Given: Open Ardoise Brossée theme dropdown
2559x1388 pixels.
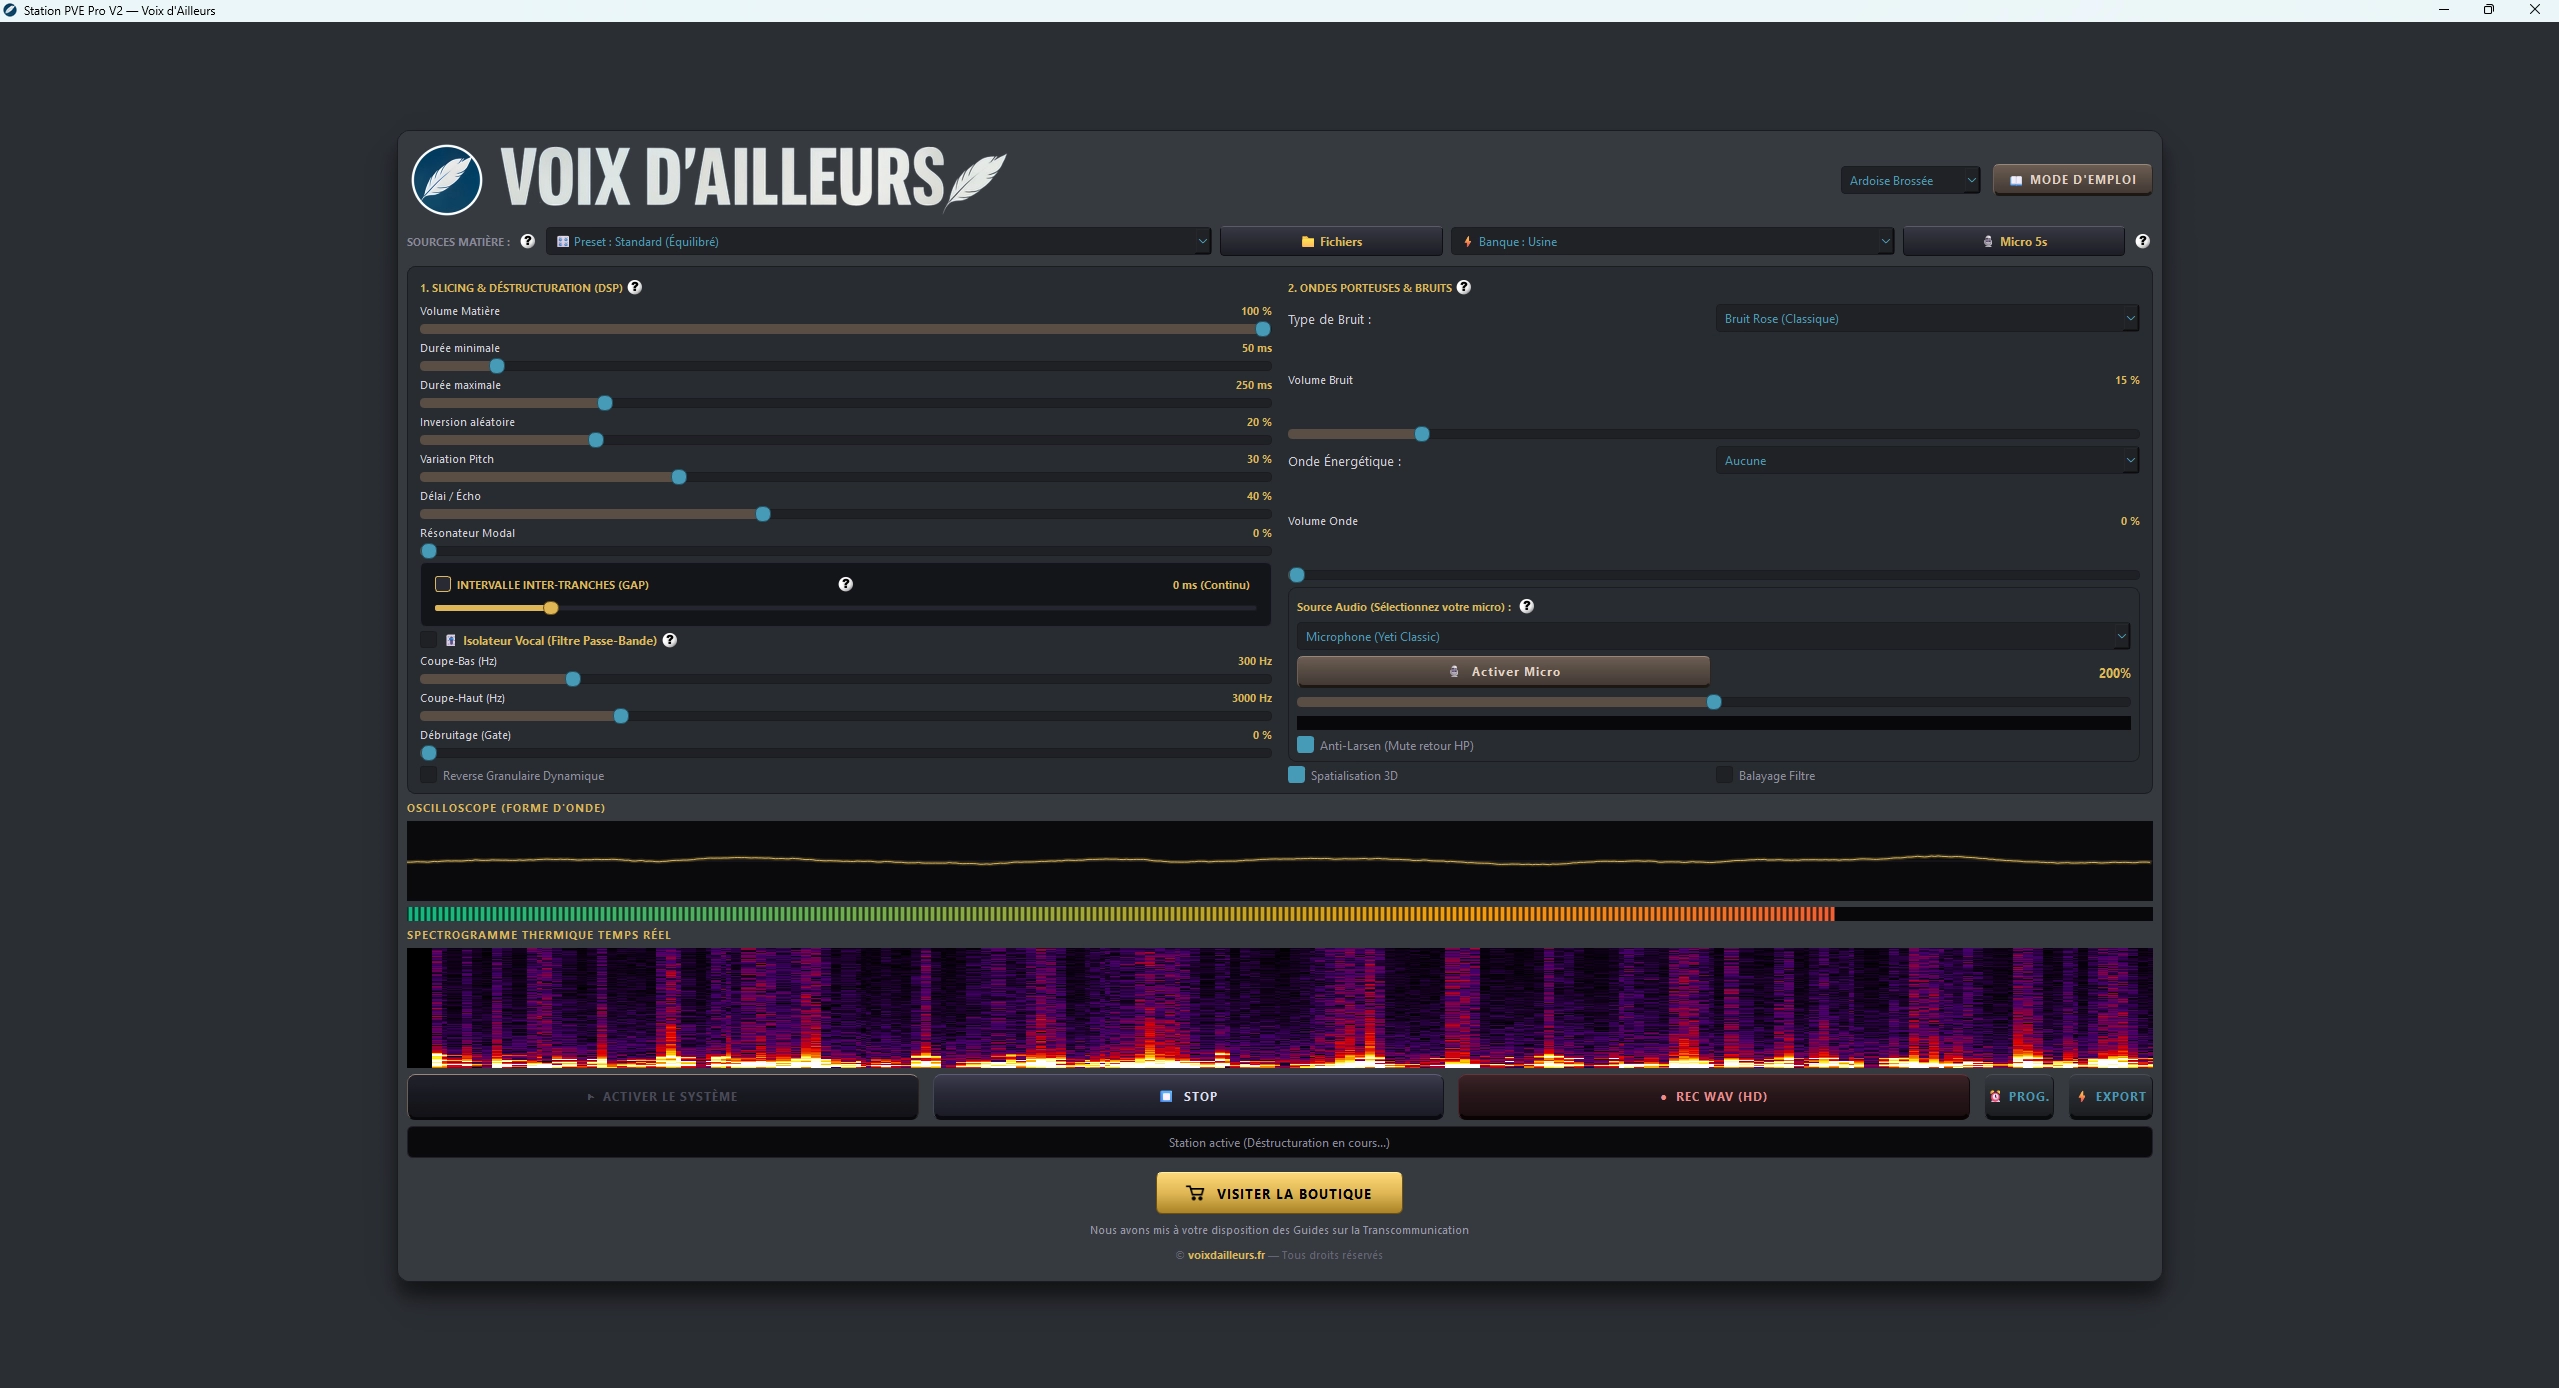Looking at the screenshot, I should (x=1910, y=180).
